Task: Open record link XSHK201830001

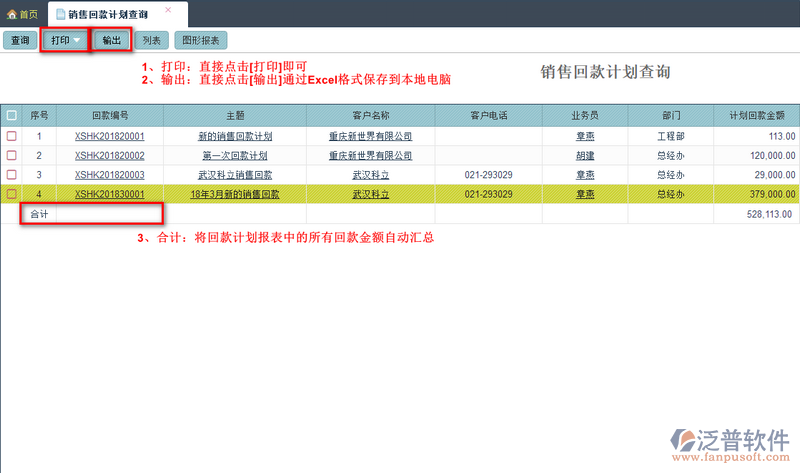Action: (x=109, y=194)
